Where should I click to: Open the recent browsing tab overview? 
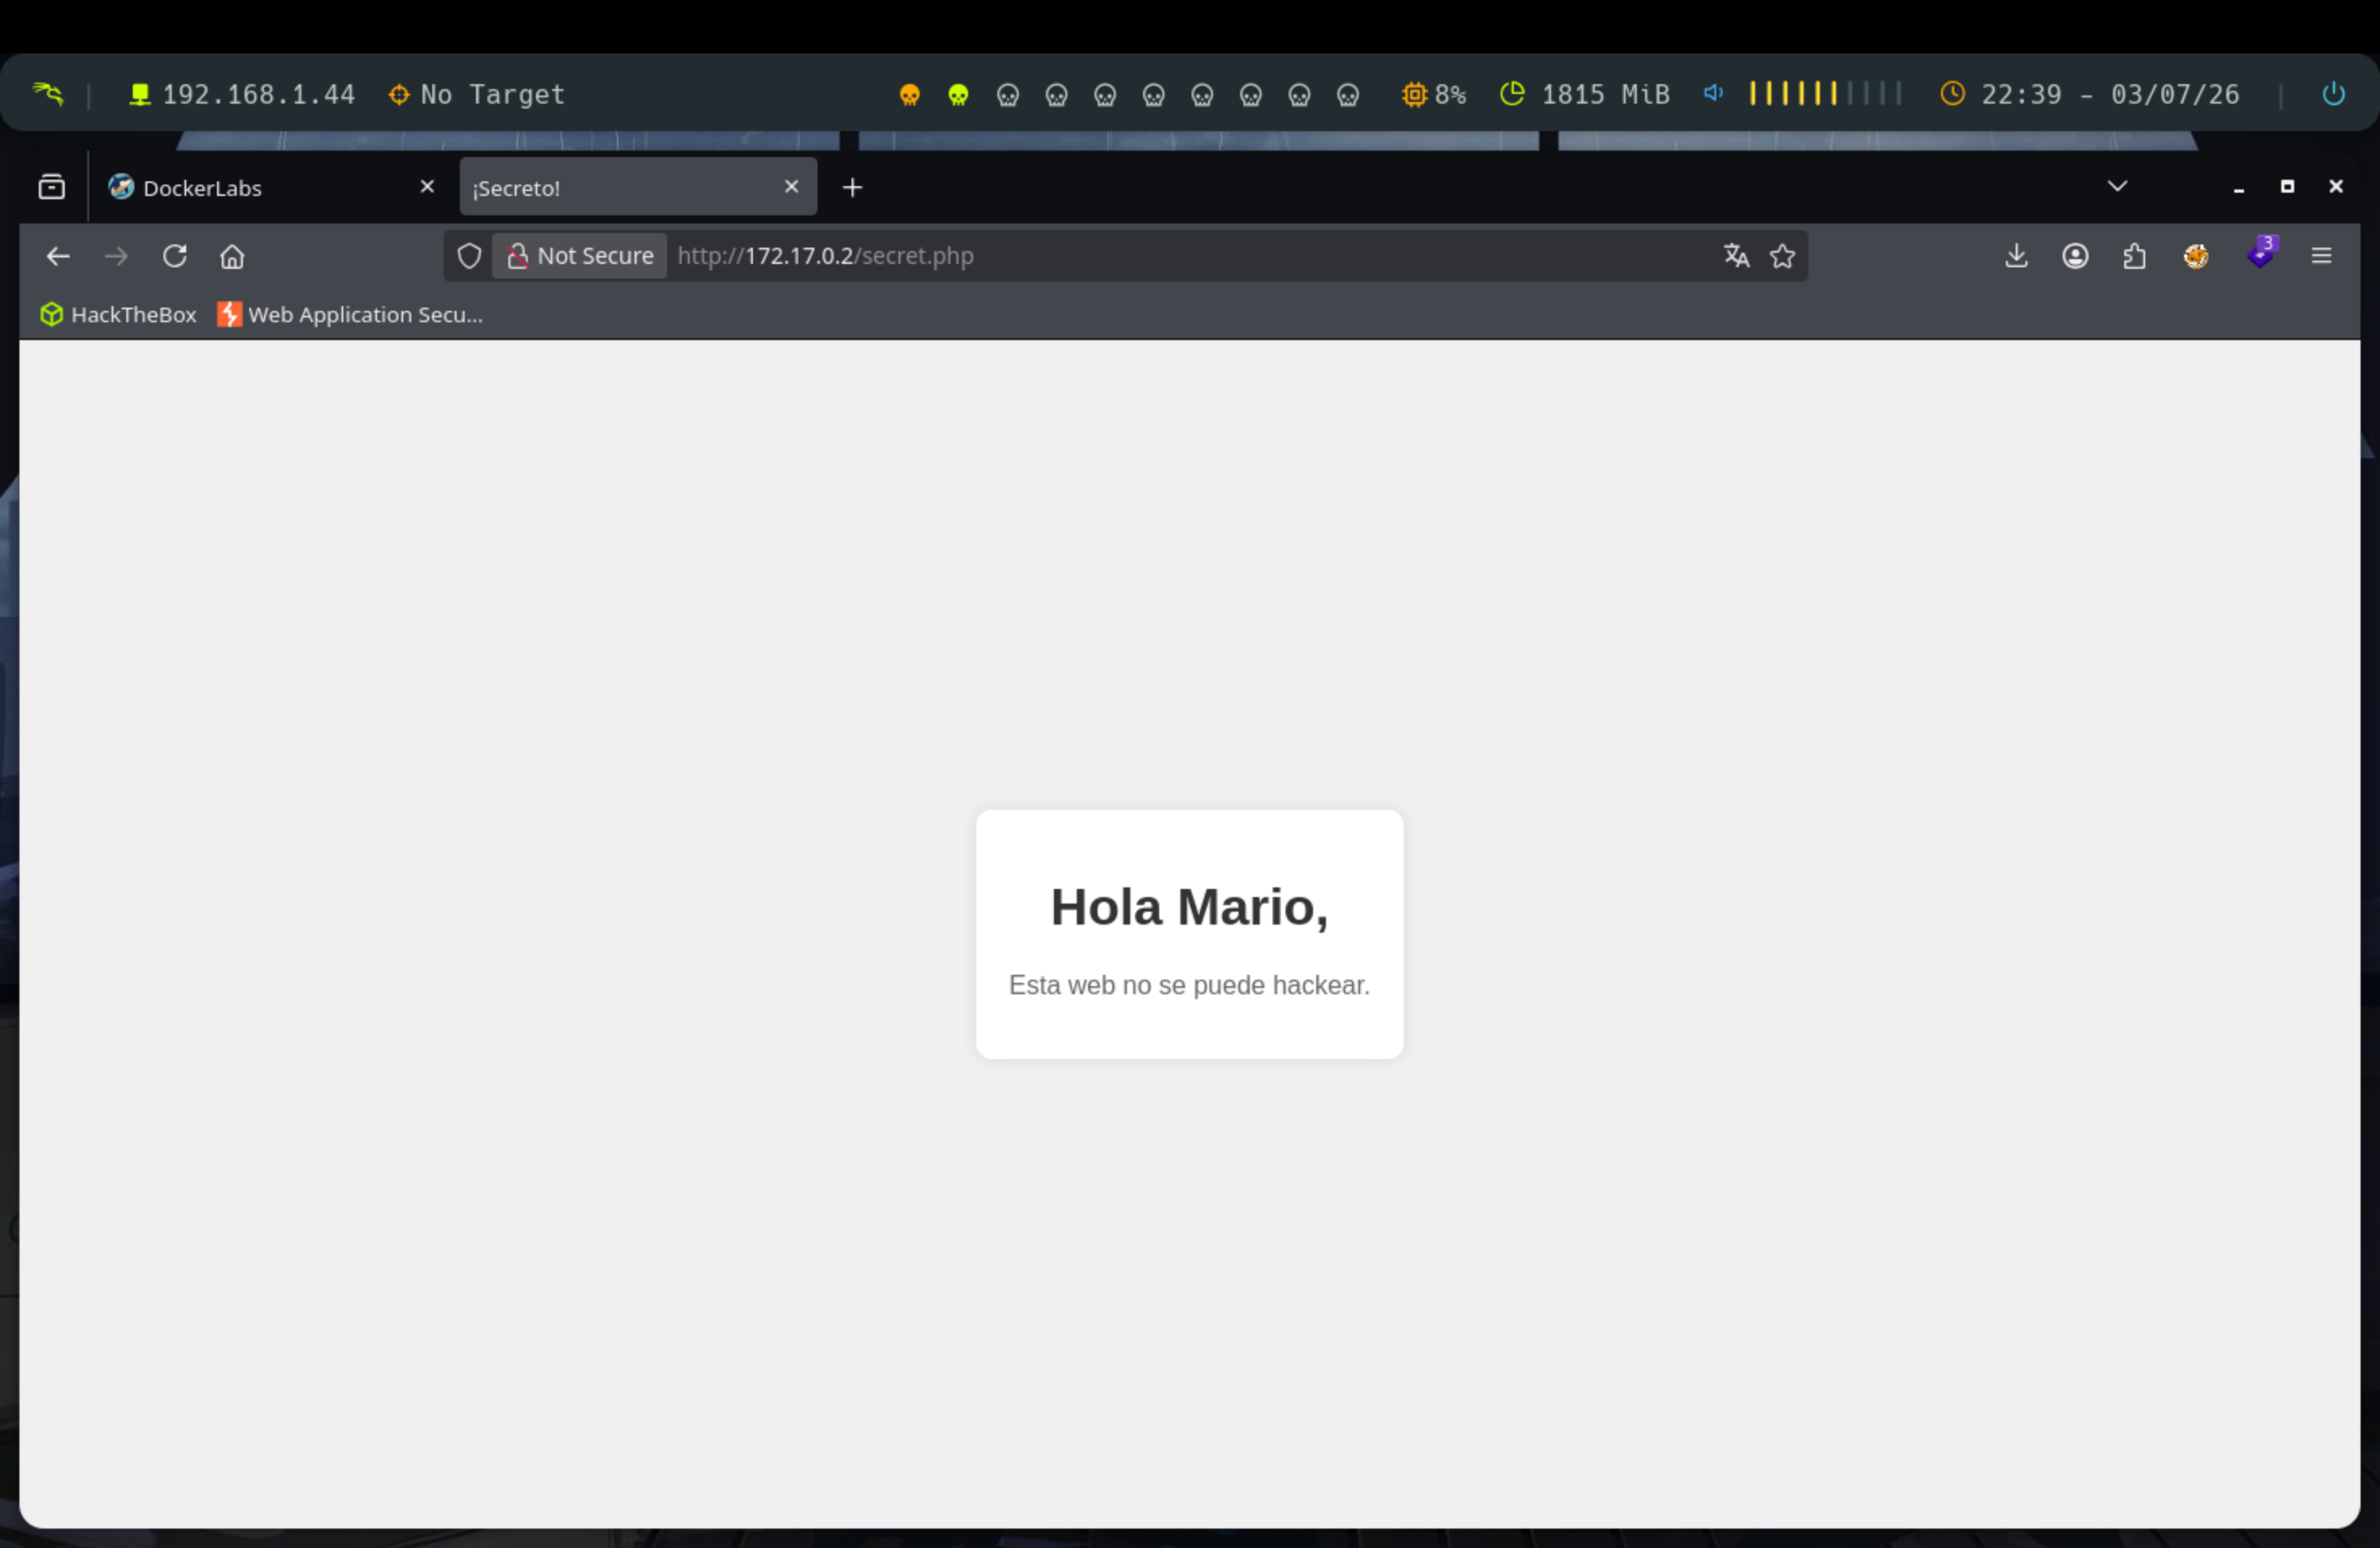pyautogui.click(x=52, y=187)
